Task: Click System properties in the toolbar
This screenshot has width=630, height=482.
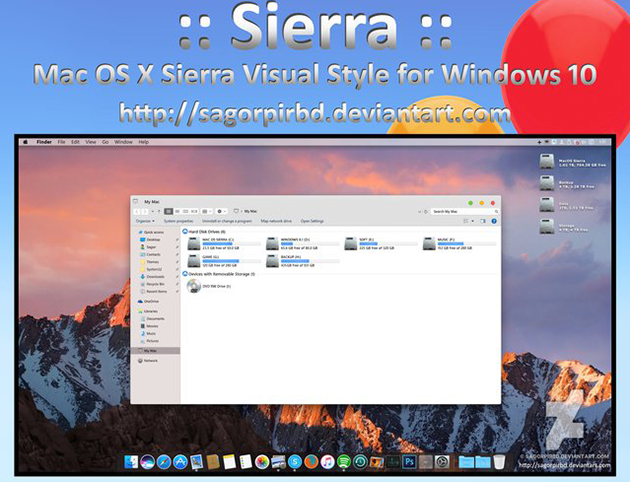Action: (x=180, y=221)
